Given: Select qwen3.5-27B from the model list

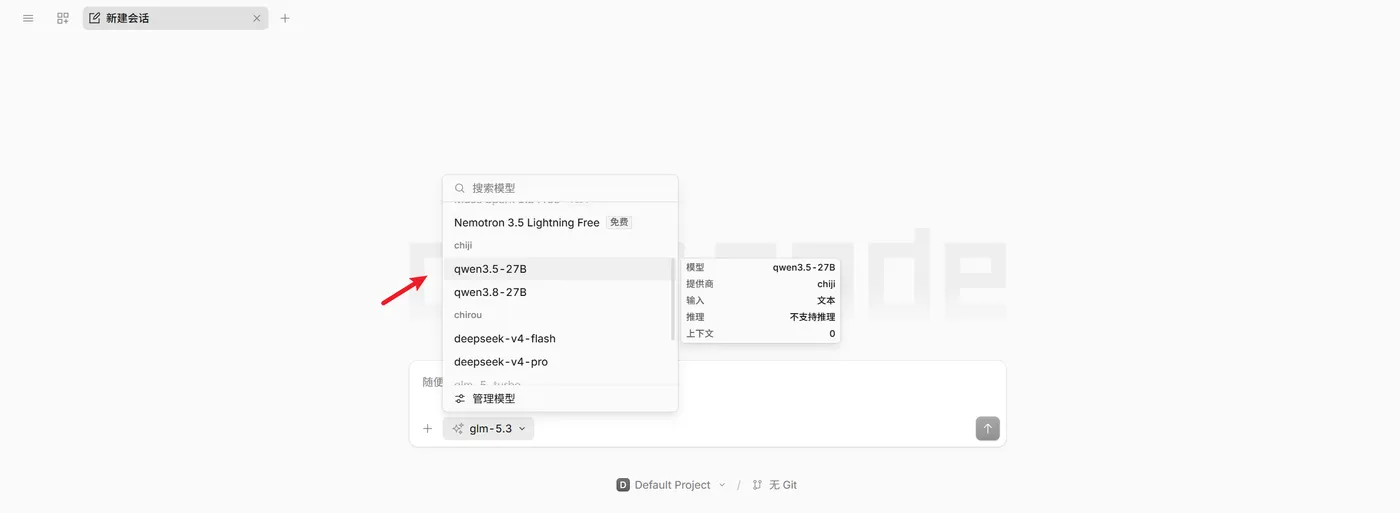Looking at the screenshot, I should tap(557, 268).
